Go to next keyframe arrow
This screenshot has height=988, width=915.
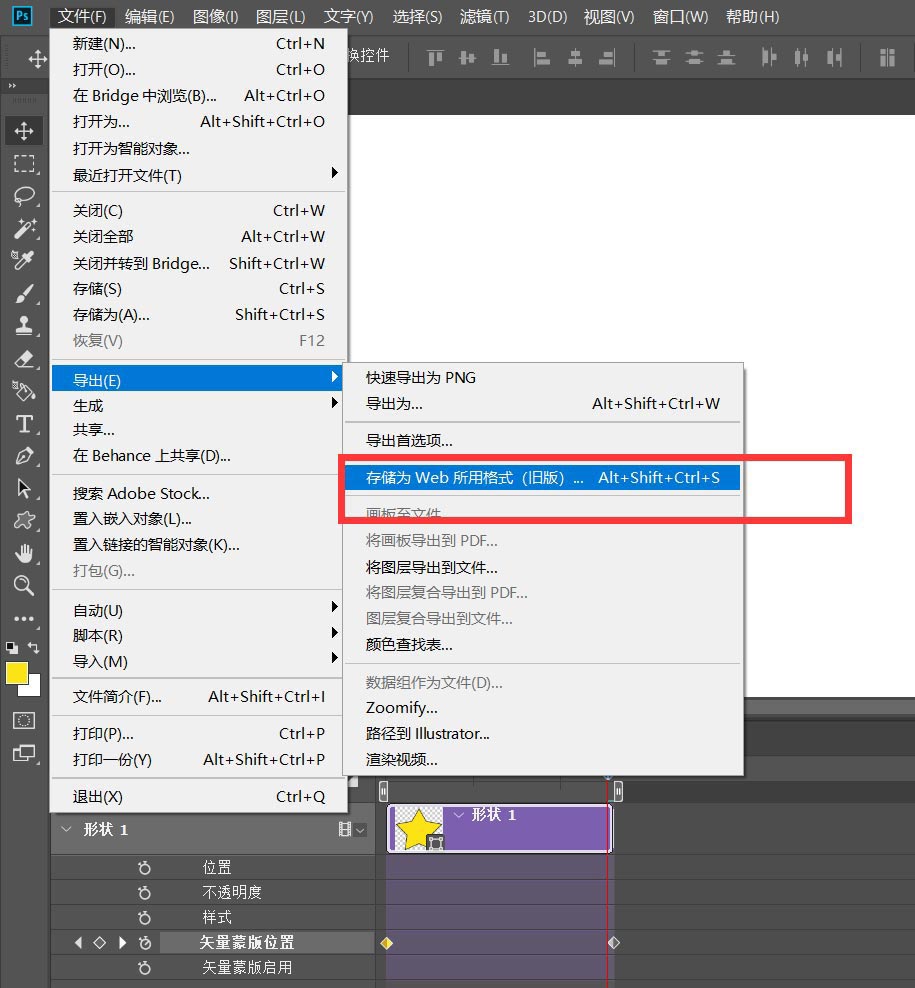coord(122,943)
